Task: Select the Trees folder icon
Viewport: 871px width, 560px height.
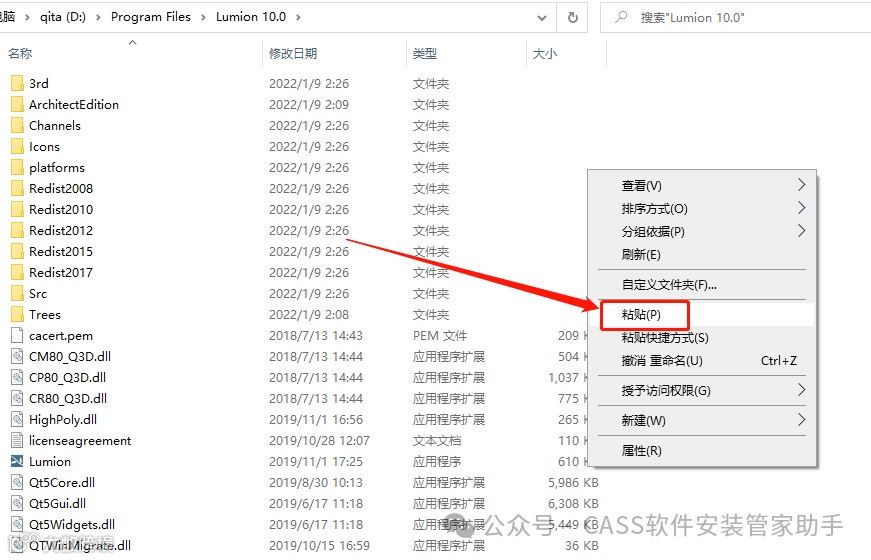Action: (x=17, y=314)
